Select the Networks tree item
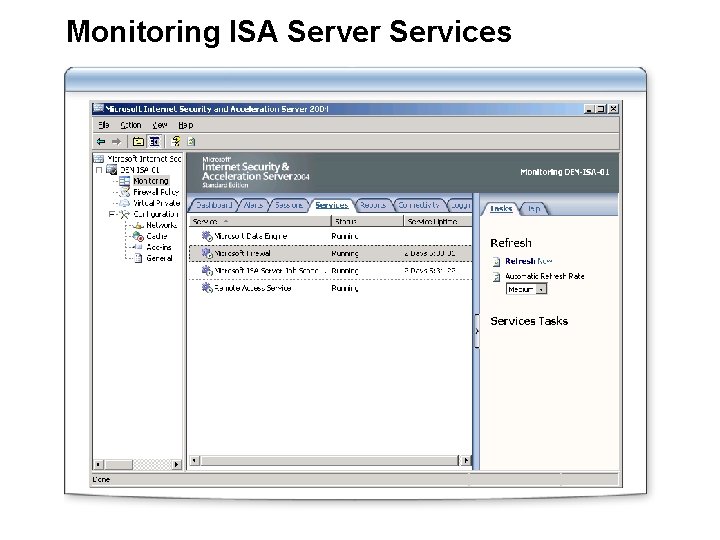 [161, 225]
